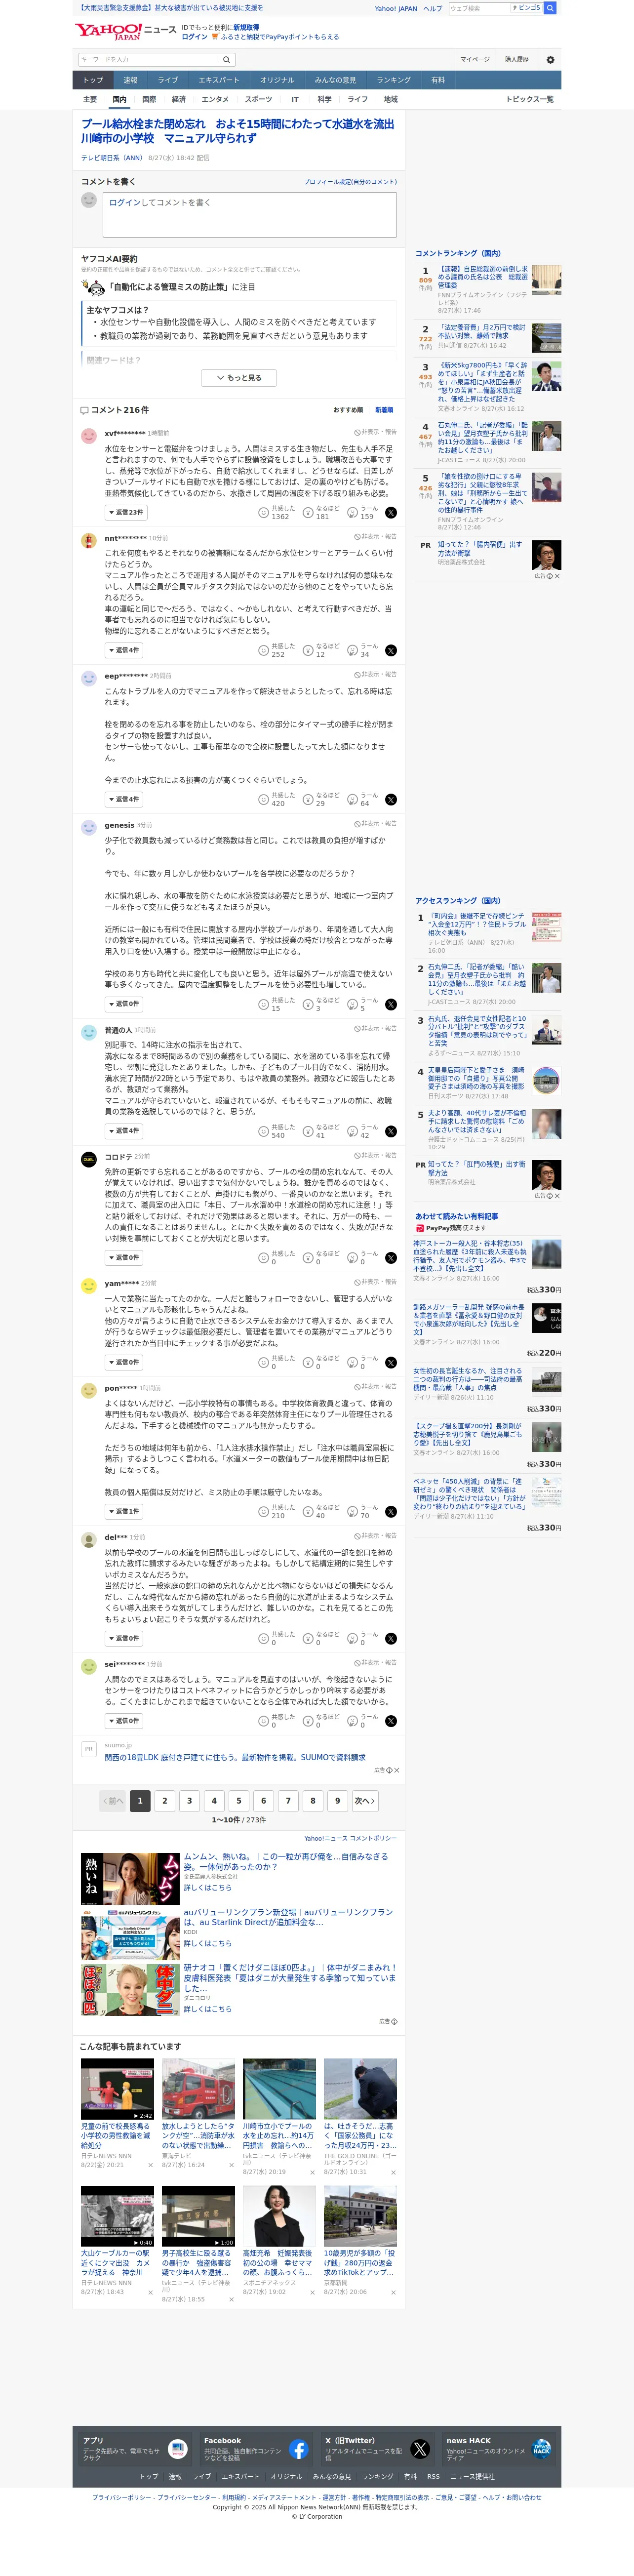The width and height of the screenshot is (634, 2576).
Task: Click うーん icon on xvf******** comment
Action: 353,513
